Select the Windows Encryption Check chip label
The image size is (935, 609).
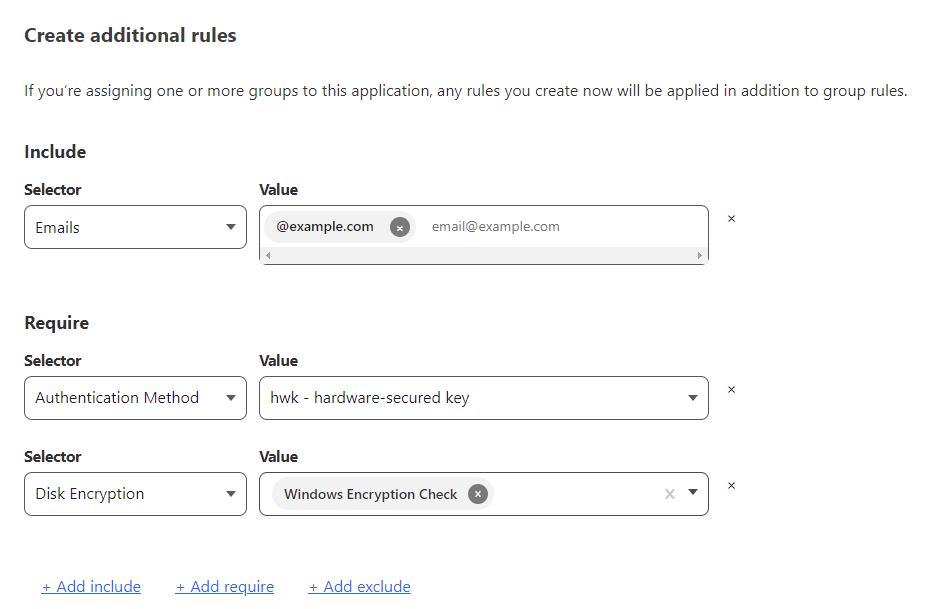[x=370, y=494]
